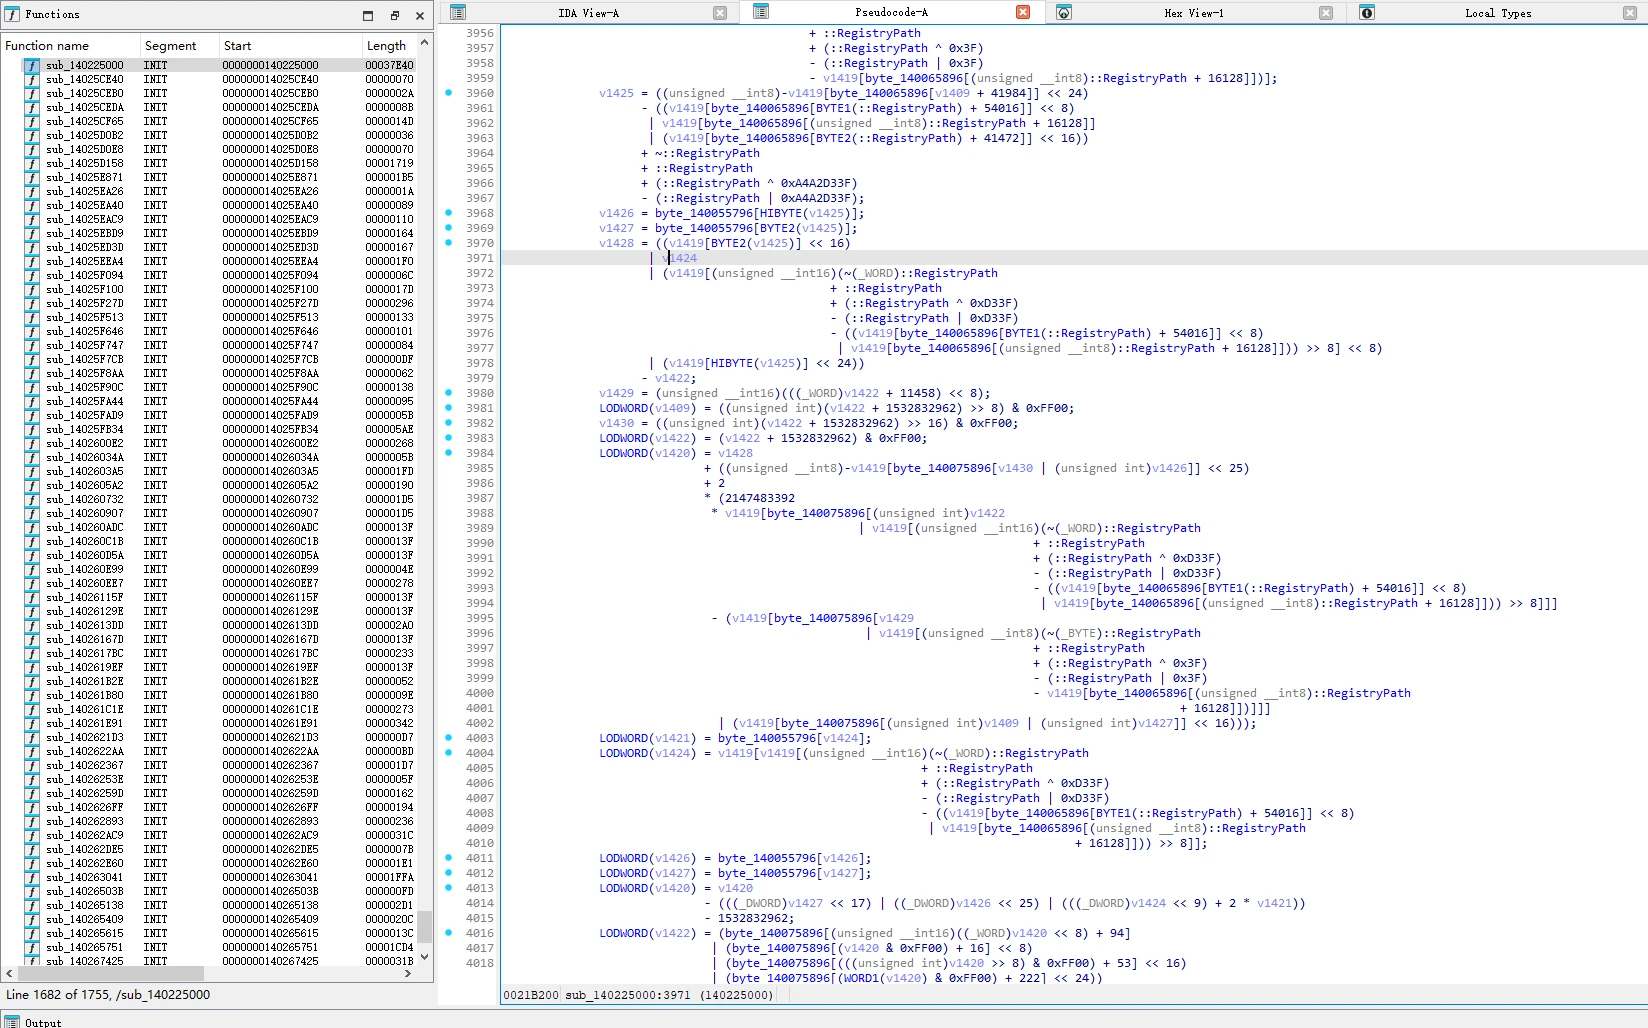Toggle breakpoint dot at line 3960

[x=448, y=93]
